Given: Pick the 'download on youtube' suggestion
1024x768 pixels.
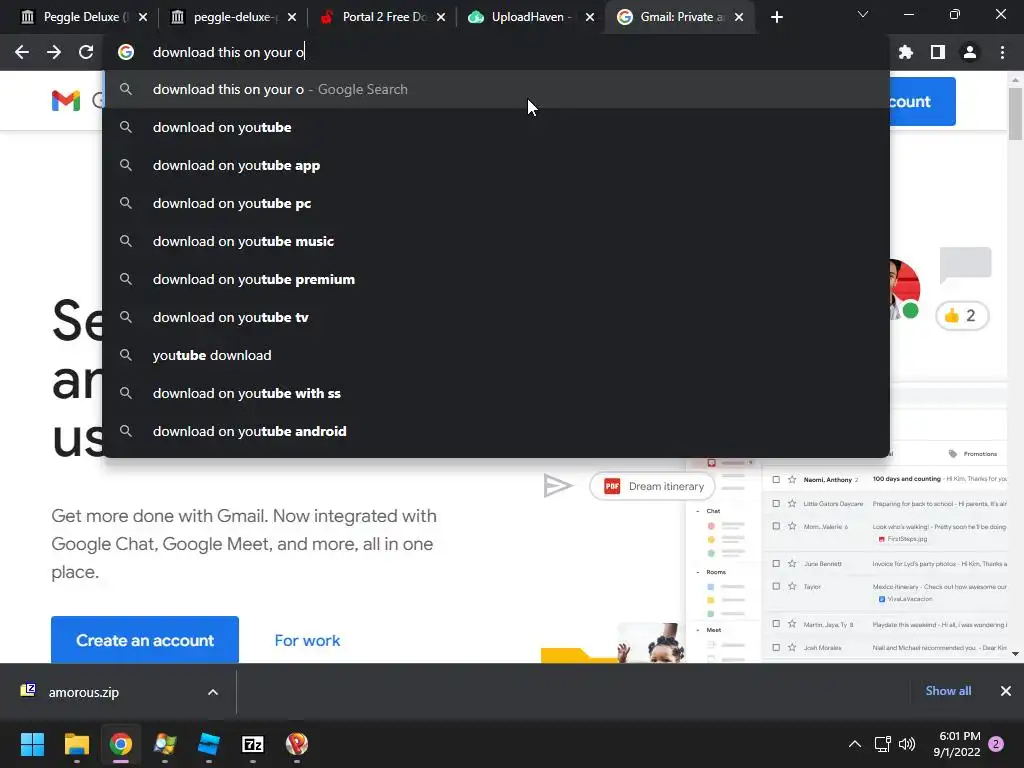Looking at the screenshot, I should (496, 127).
